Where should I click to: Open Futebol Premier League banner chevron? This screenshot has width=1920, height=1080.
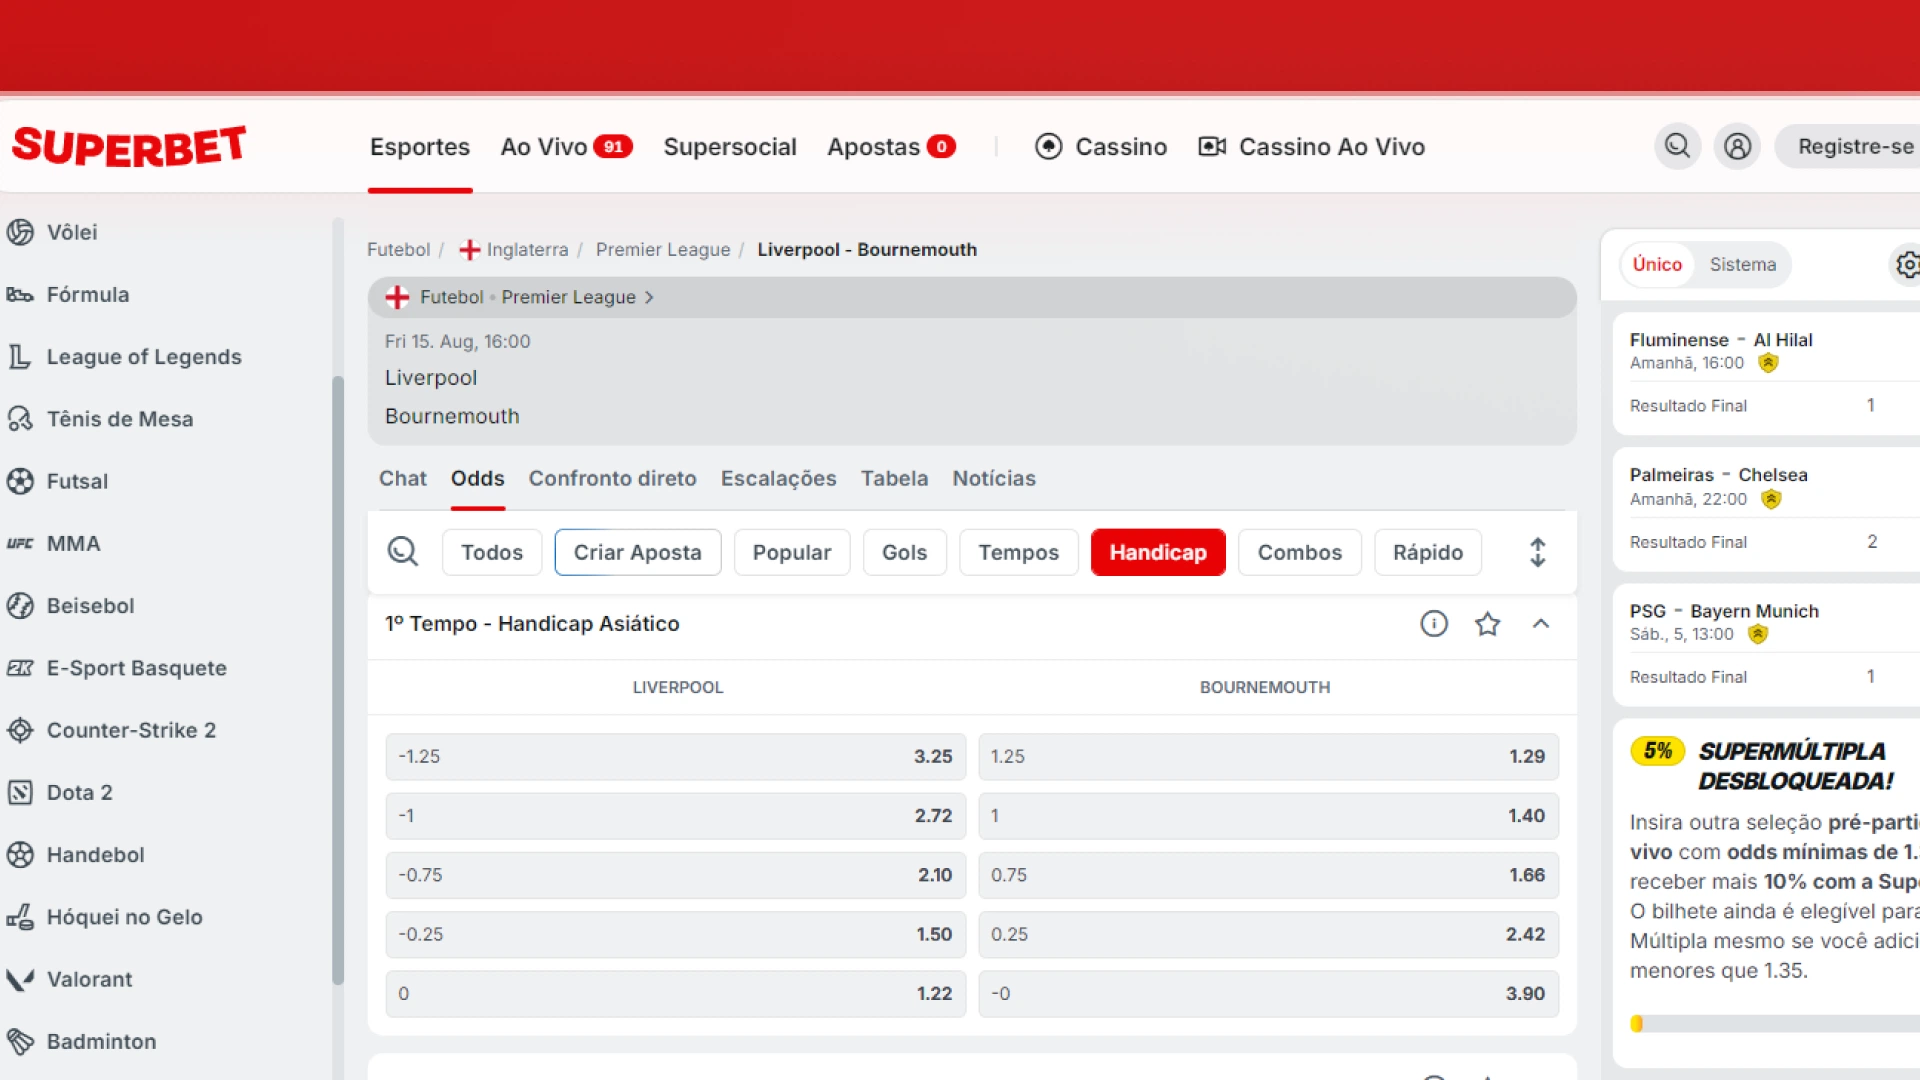coord(649,298)
